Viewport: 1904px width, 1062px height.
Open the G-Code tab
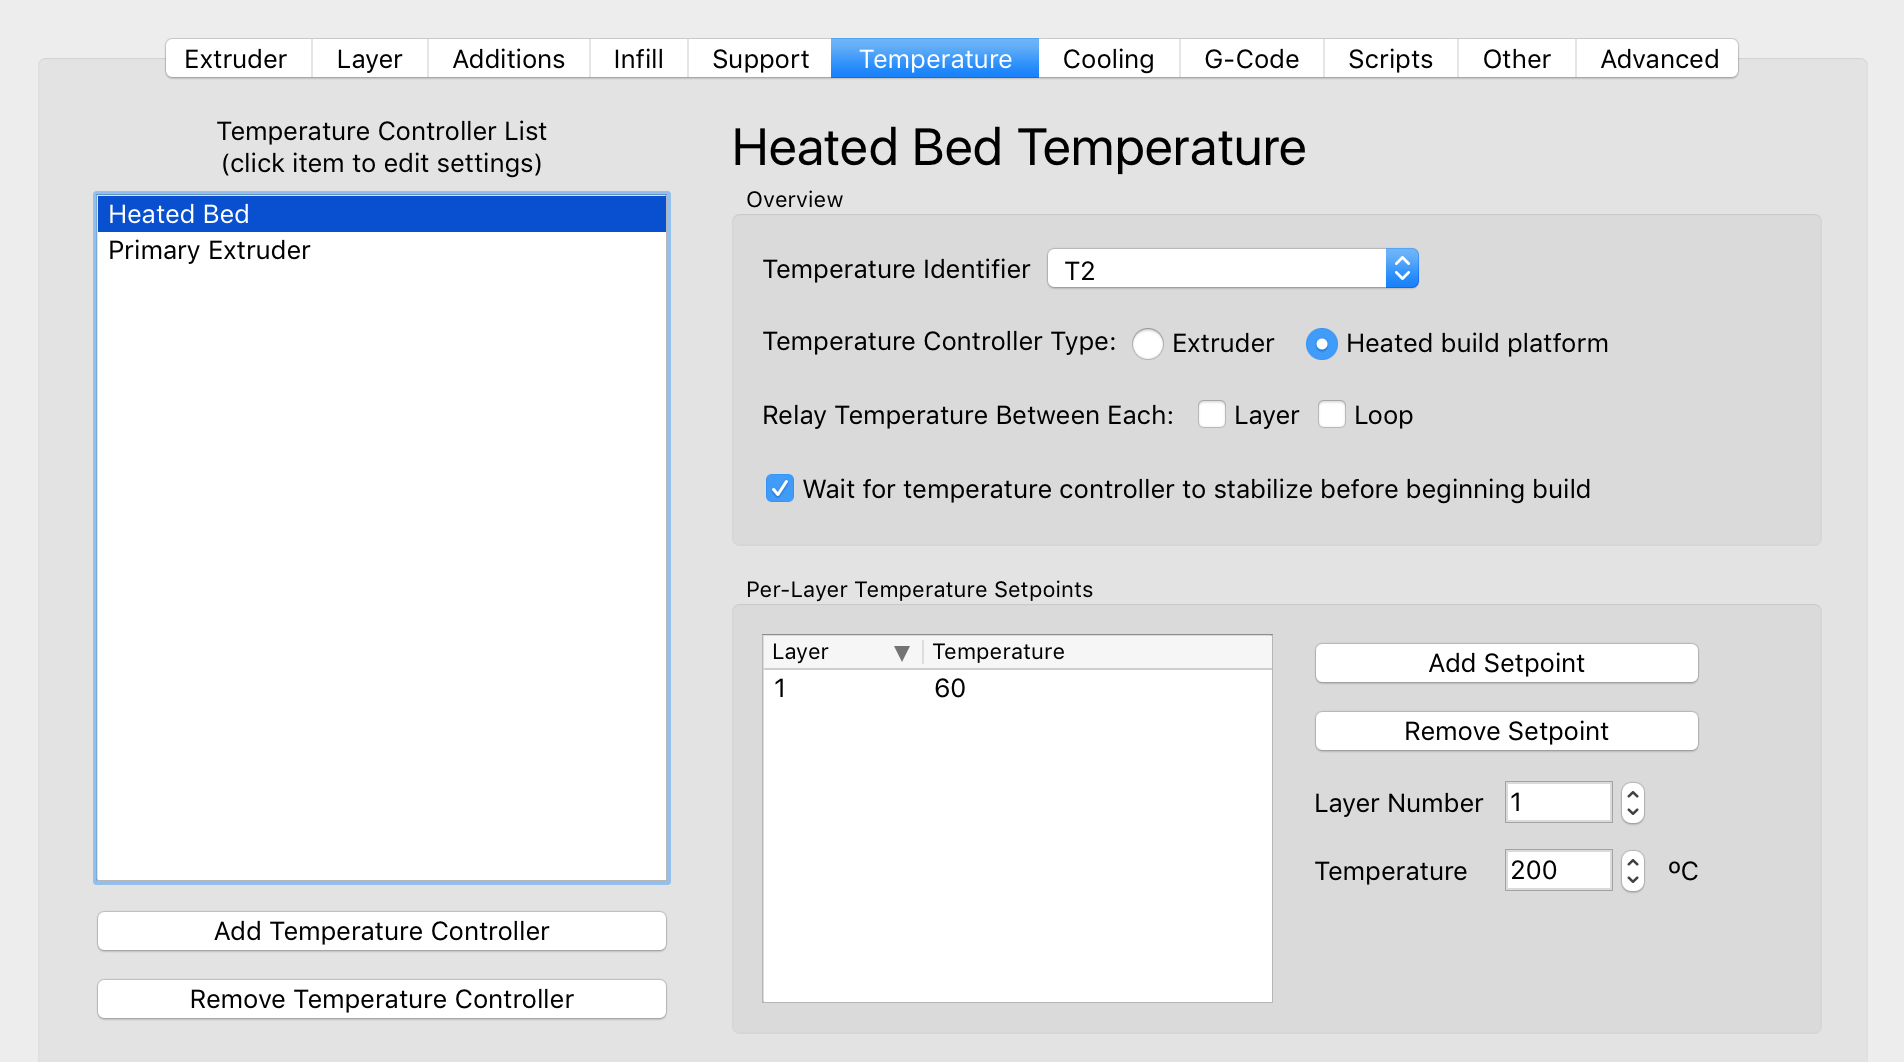pos(1250,59)
